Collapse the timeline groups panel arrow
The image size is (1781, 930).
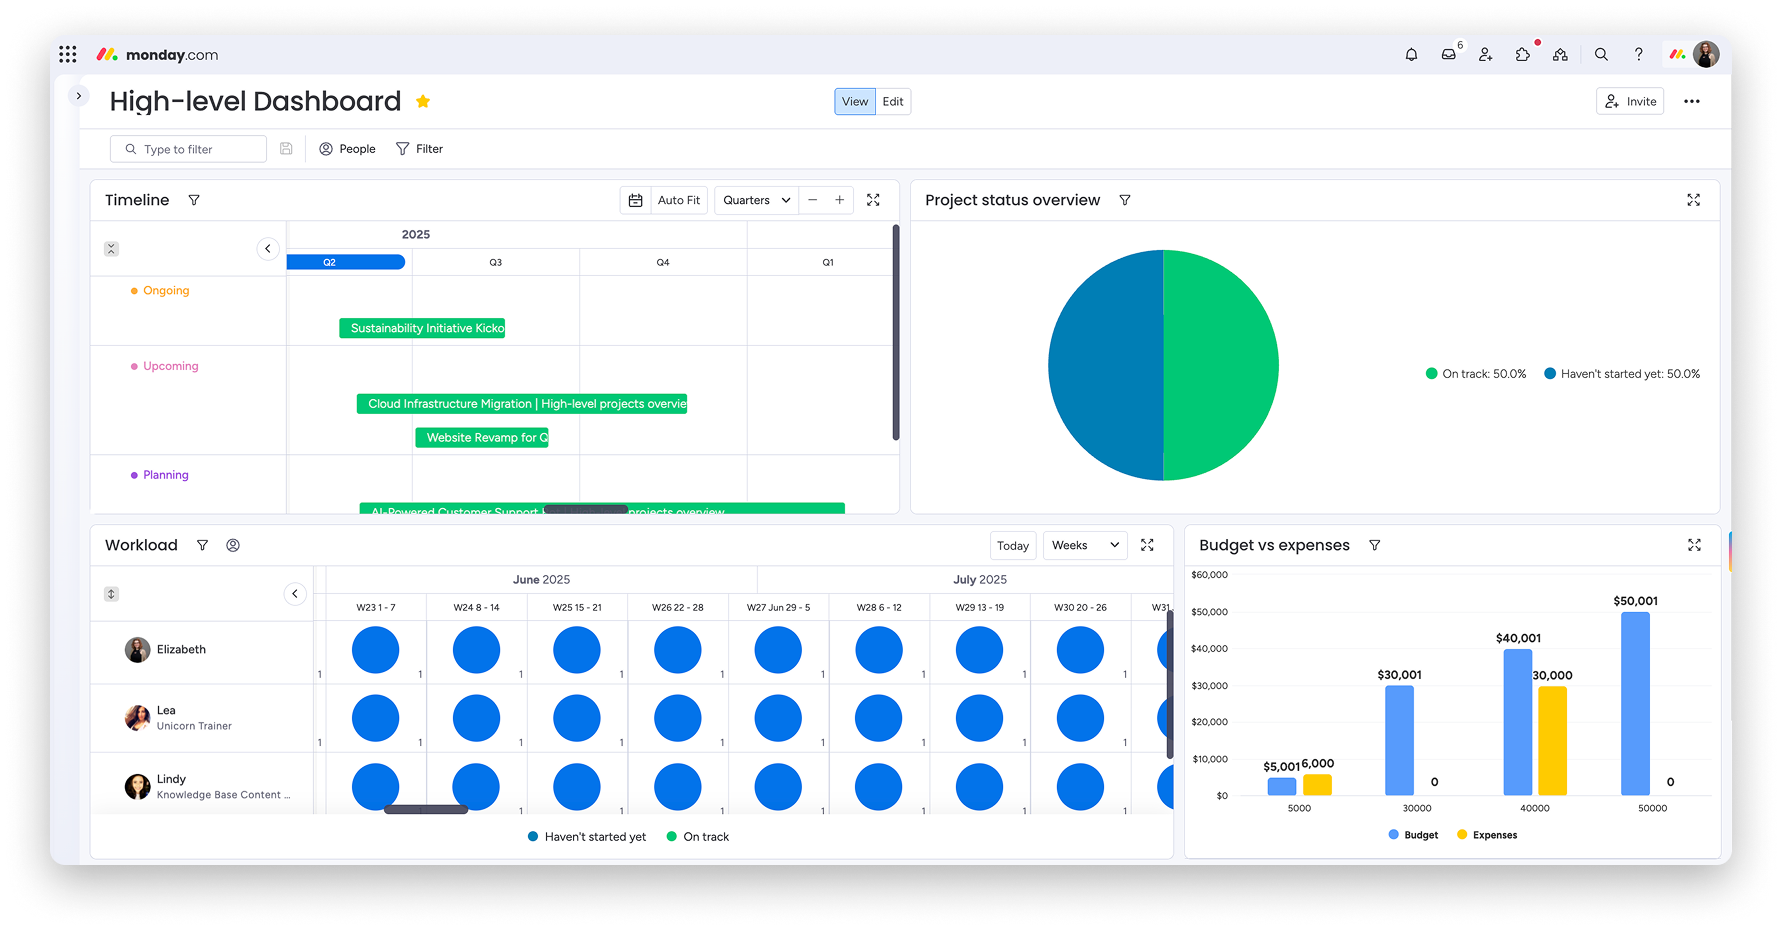(268, 248)
